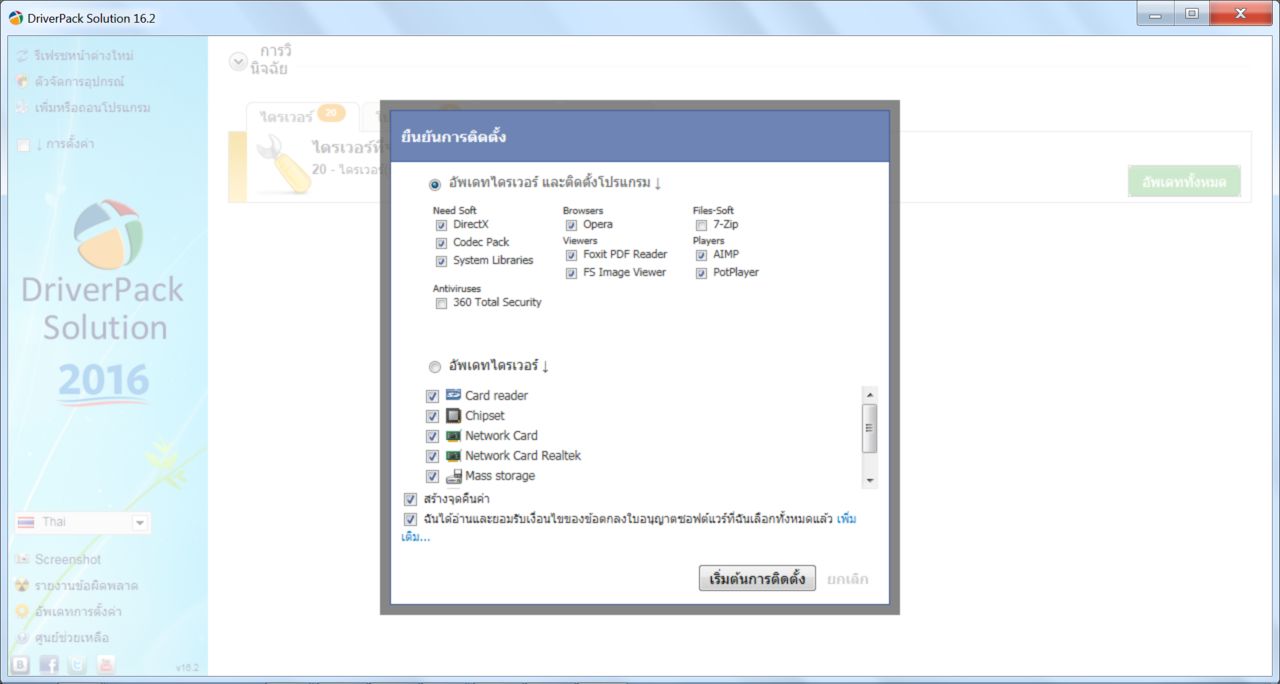
Task: Click the 'Antiviruses' heading text
Action: [457, 288]
